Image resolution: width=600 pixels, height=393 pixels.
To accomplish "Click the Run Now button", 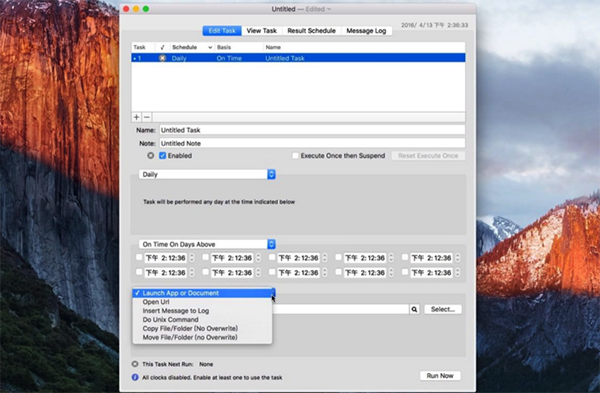I will [440, 376].
